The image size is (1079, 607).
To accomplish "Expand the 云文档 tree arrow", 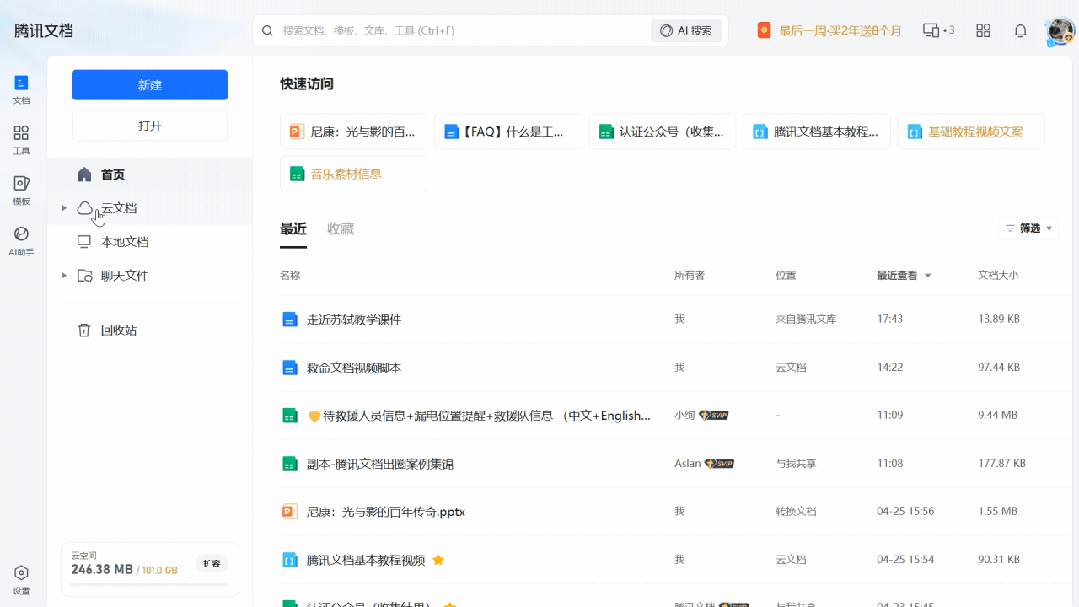I will point(64,208).
